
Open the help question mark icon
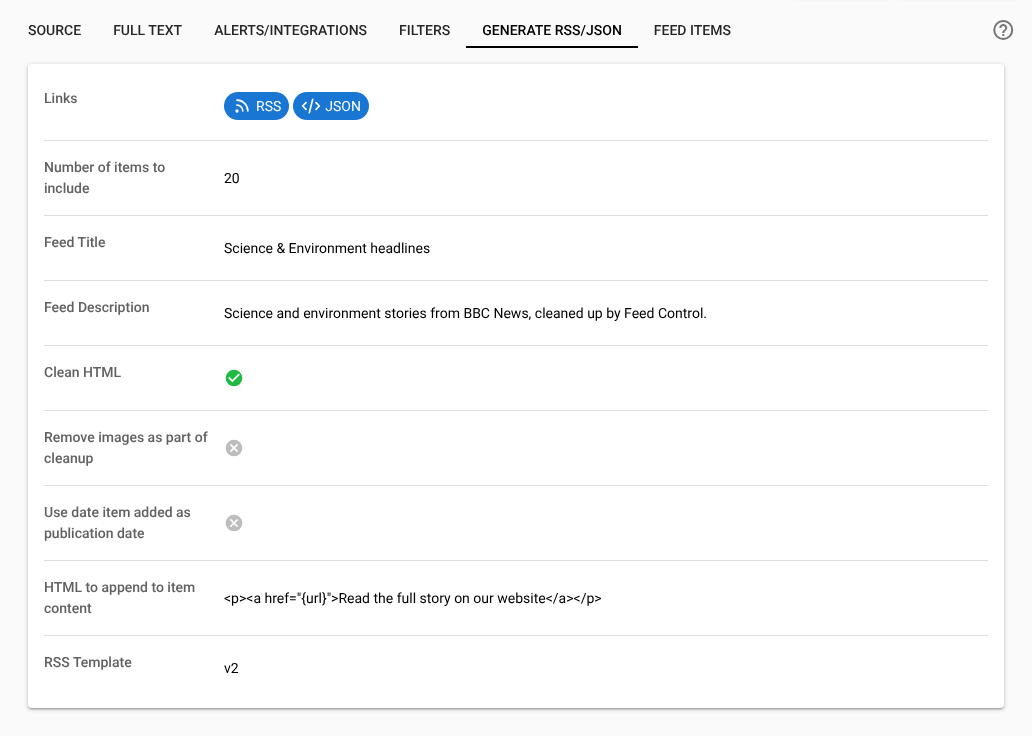point(1002,30)
